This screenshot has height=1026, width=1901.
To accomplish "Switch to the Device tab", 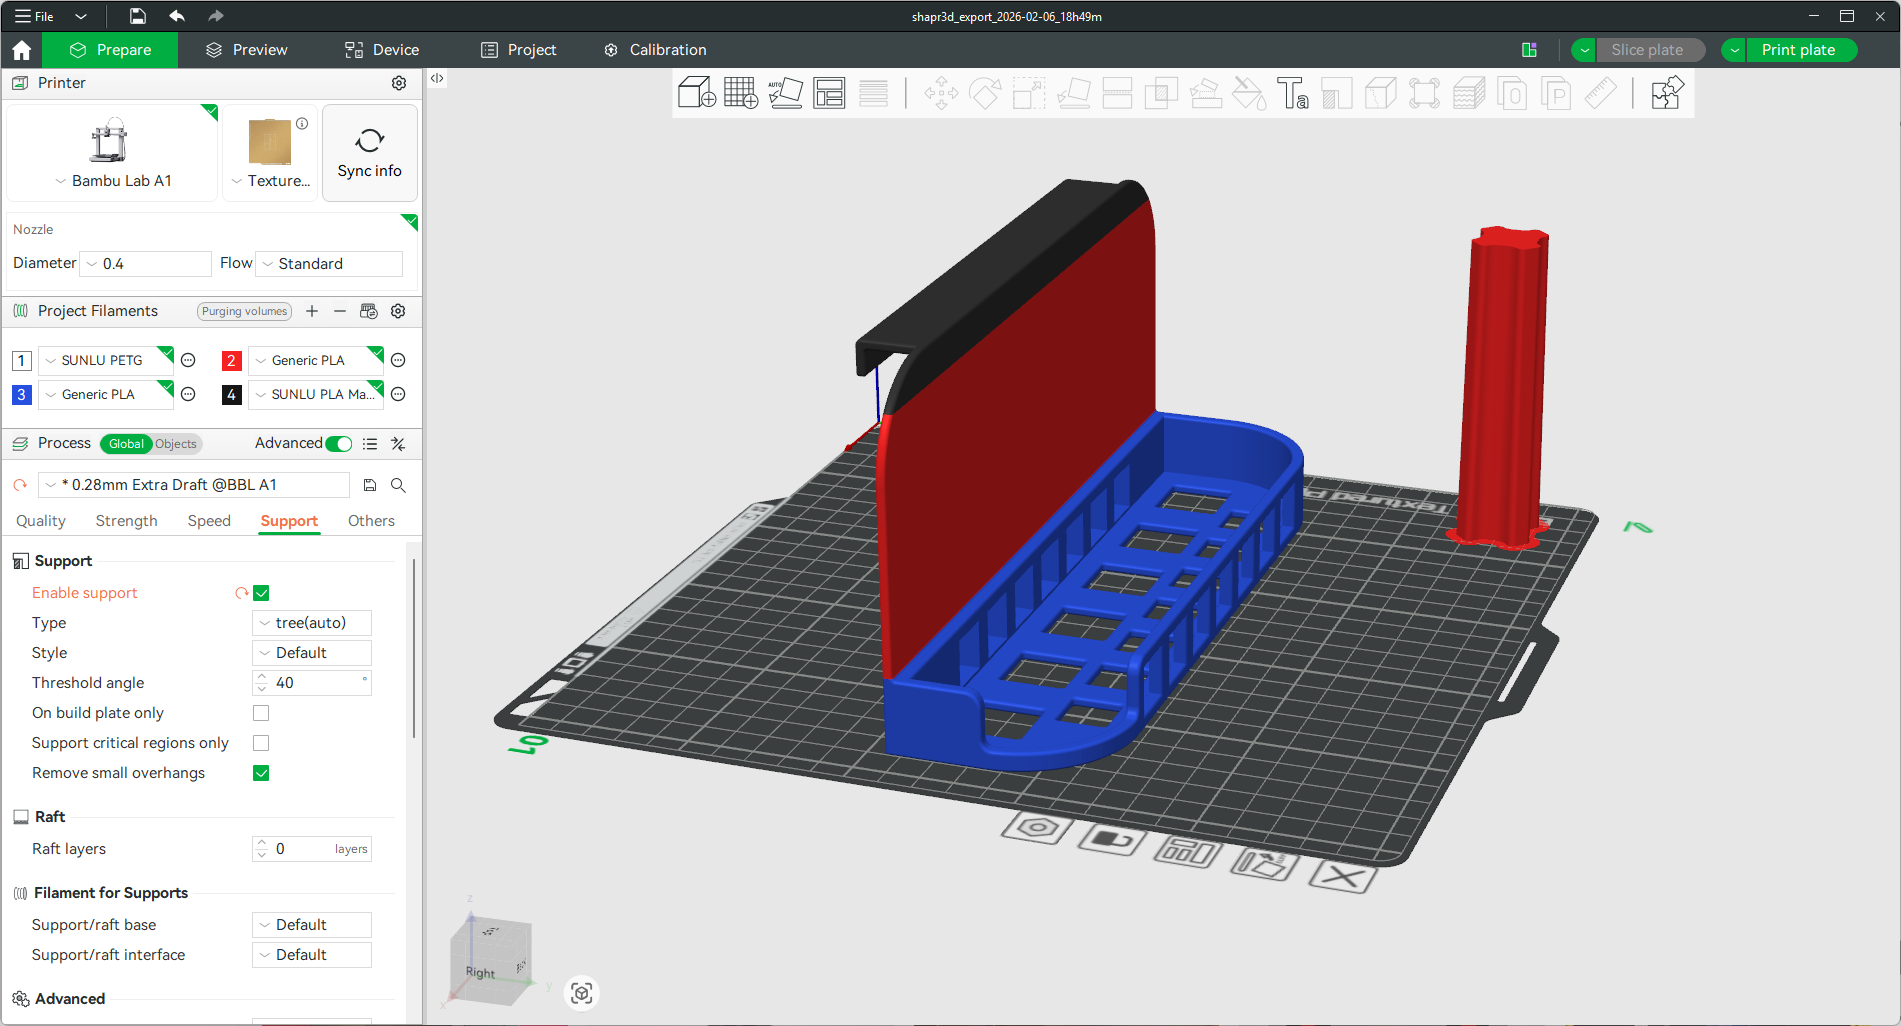I will point(382,50).
